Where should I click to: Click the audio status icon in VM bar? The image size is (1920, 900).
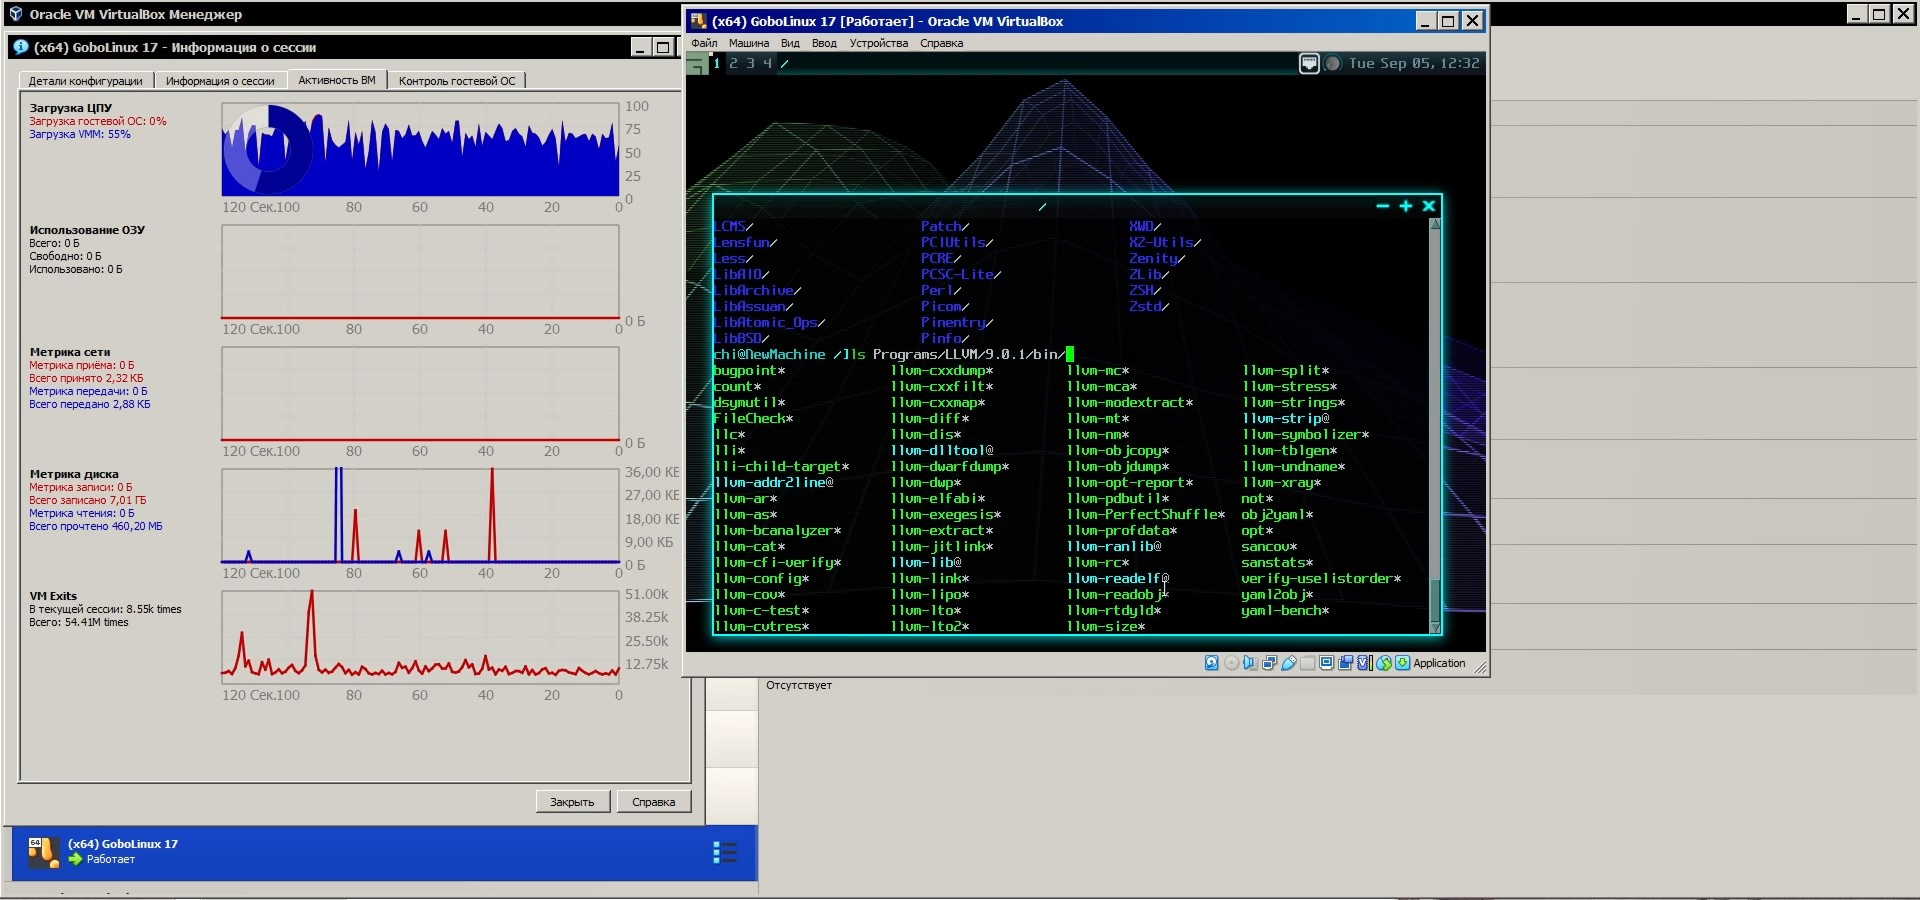tap(1250, 663)
